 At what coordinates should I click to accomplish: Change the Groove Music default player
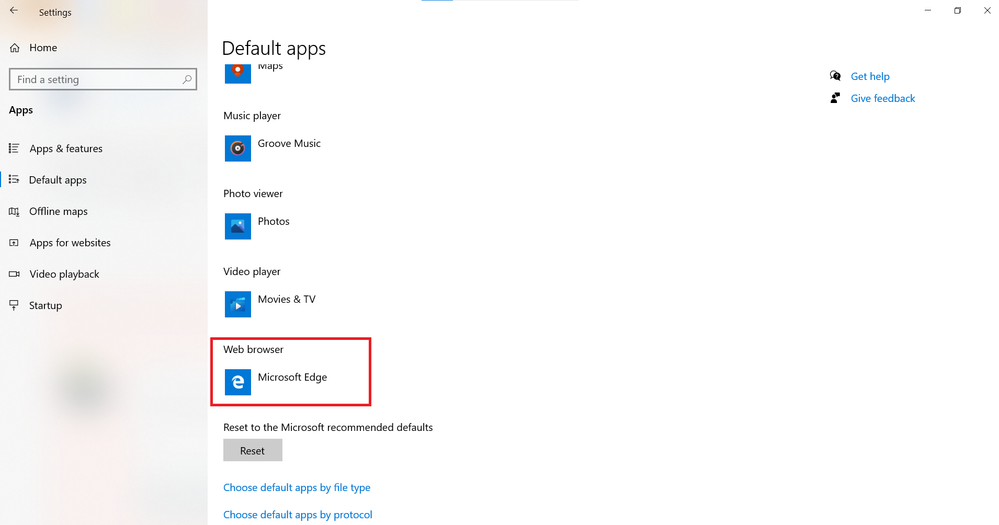289,143
